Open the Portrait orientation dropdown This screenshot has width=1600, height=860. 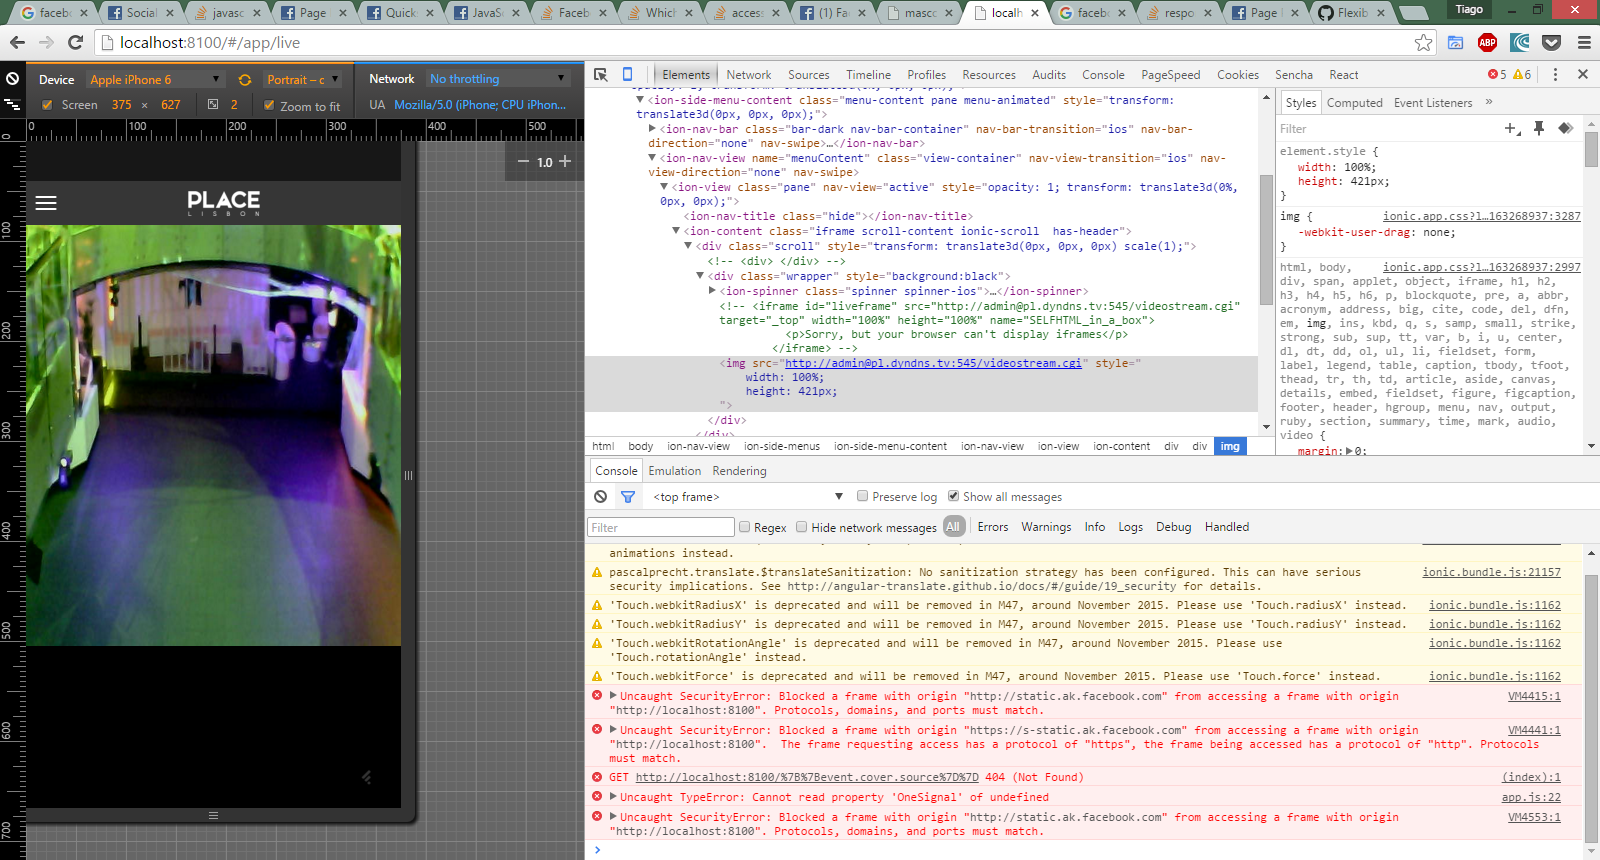tap(303, 79)
